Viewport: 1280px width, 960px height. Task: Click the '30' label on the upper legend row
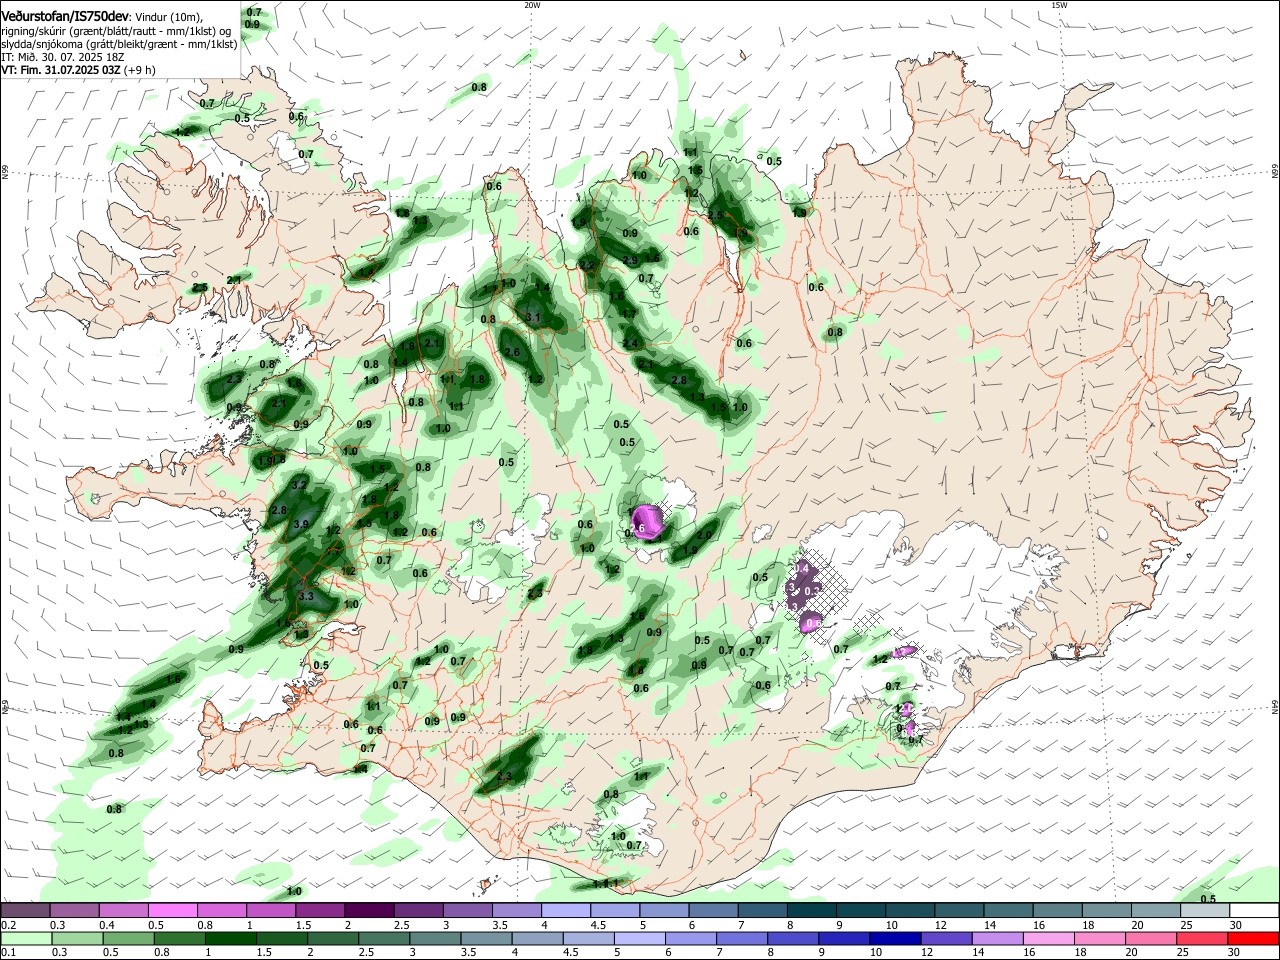point(1235,925)
